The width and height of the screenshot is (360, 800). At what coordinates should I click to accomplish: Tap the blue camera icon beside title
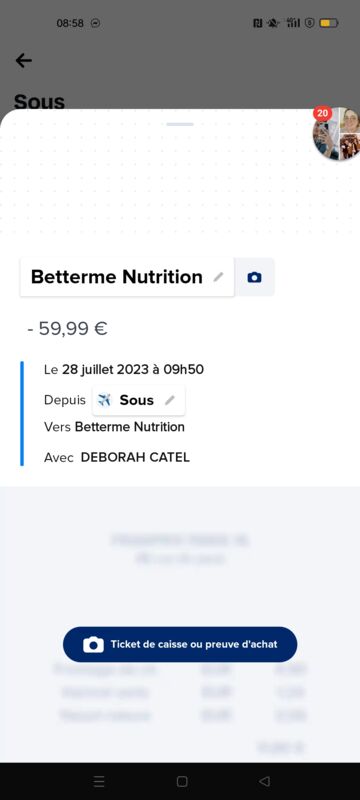(x=254, y=277)
